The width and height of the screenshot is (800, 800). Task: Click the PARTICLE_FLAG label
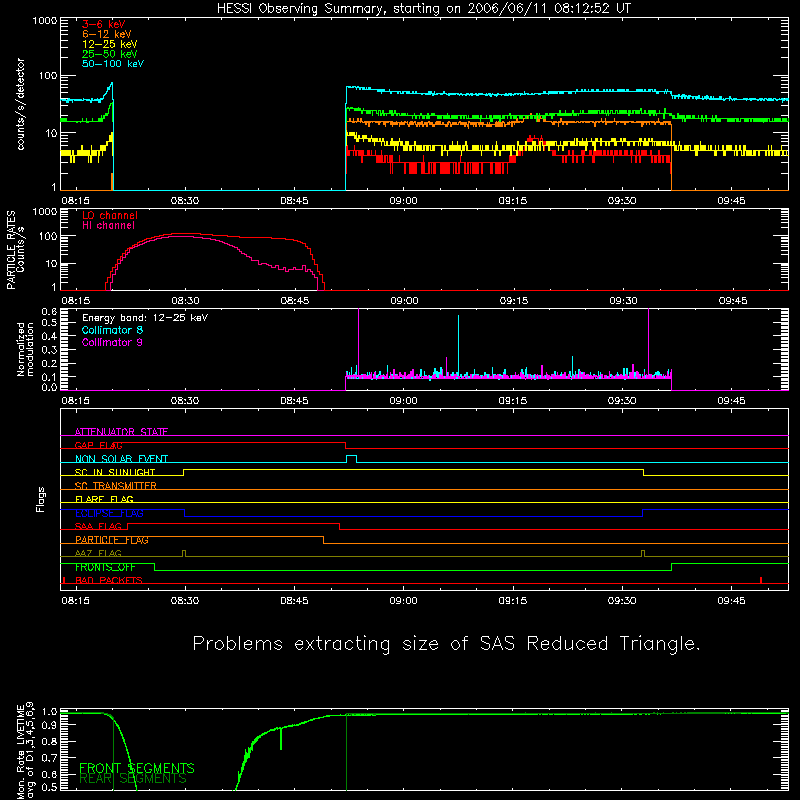pyautogui.click(x=112, y=540)
